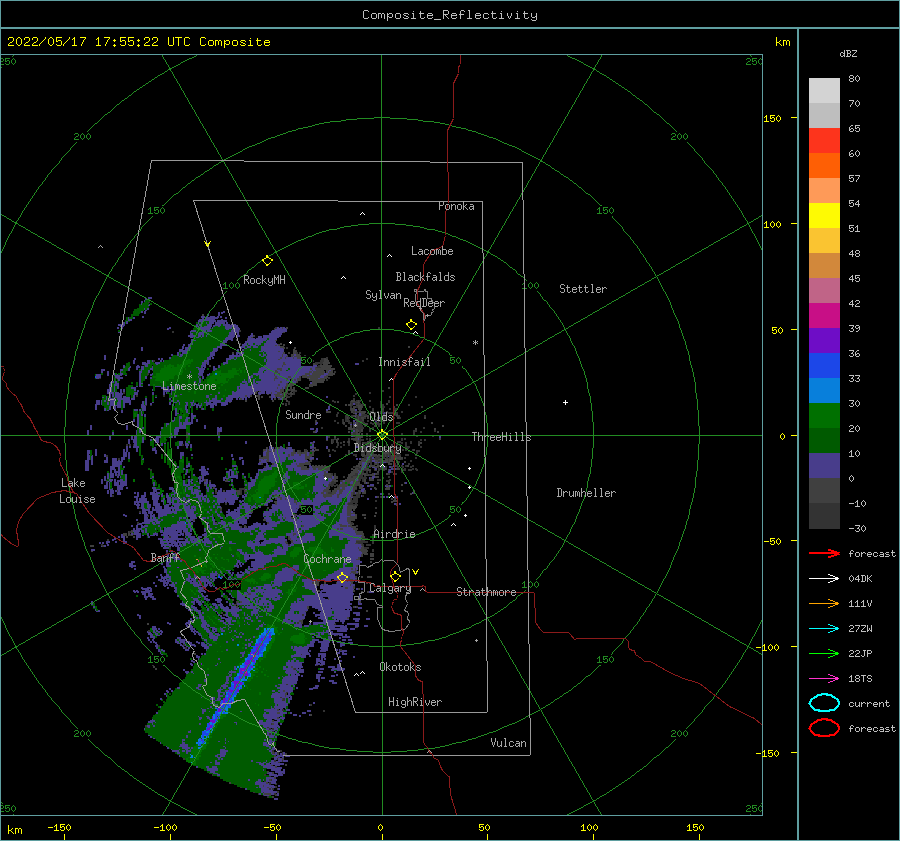Click the green 22JP arrow icon

point(824,653)
